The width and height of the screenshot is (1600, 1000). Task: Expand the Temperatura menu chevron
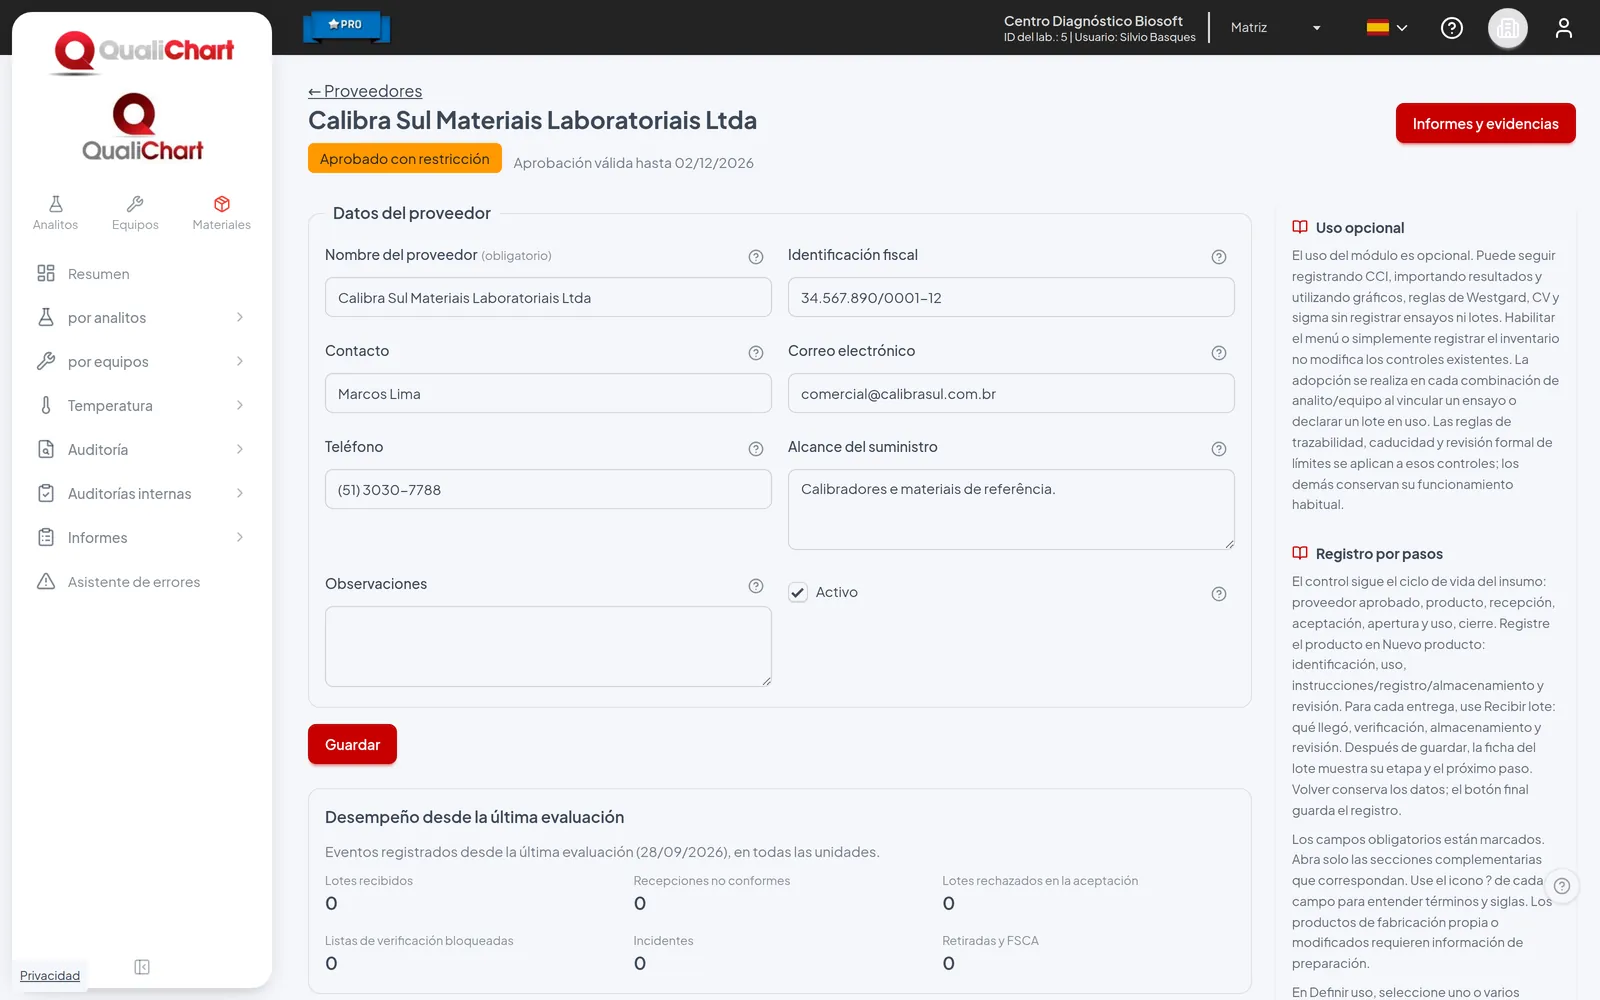240,406
